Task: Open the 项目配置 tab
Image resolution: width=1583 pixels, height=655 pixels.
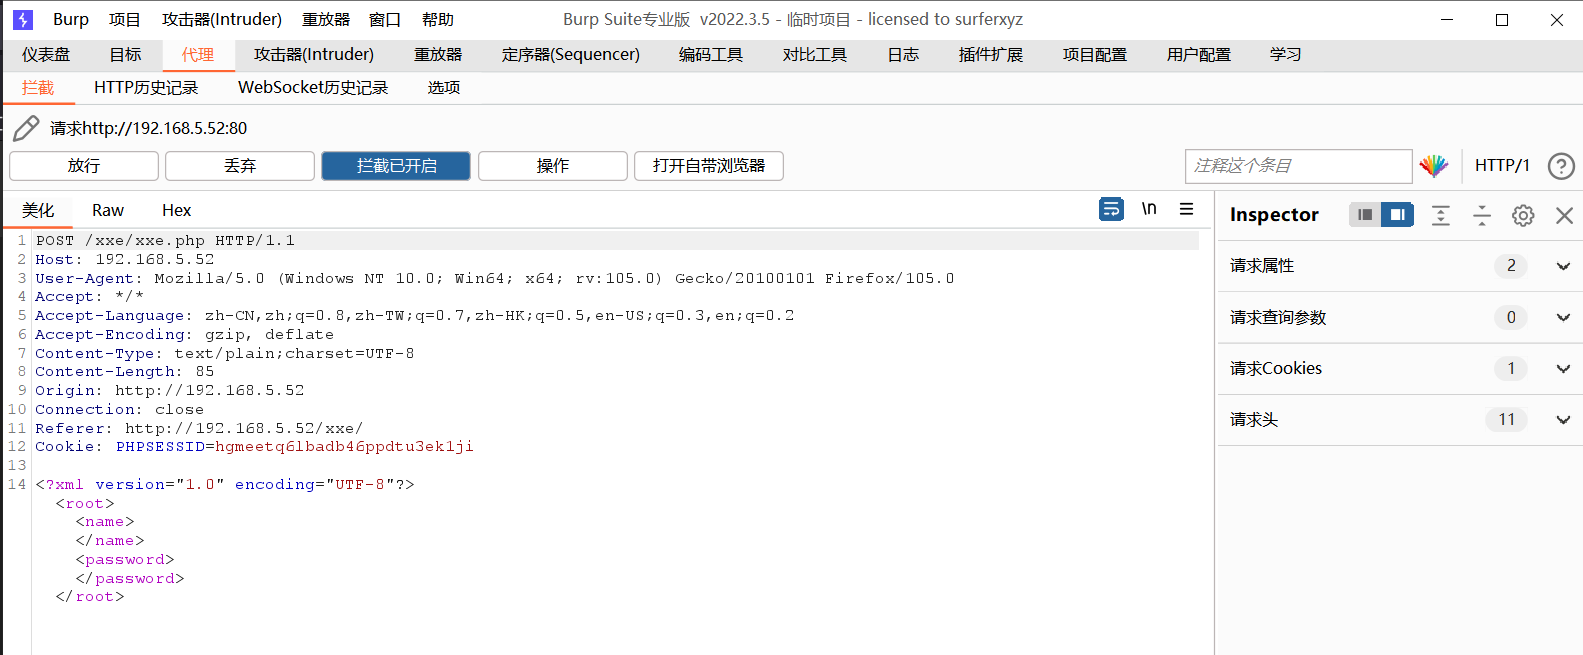Action: pos(1095,55)
